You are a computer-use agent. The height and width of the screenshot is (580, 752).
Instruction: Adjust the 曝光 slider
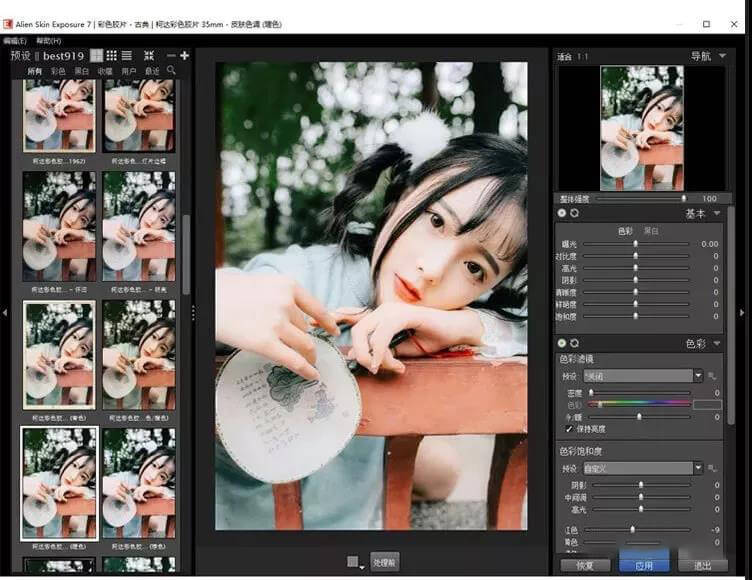(636, 244)
